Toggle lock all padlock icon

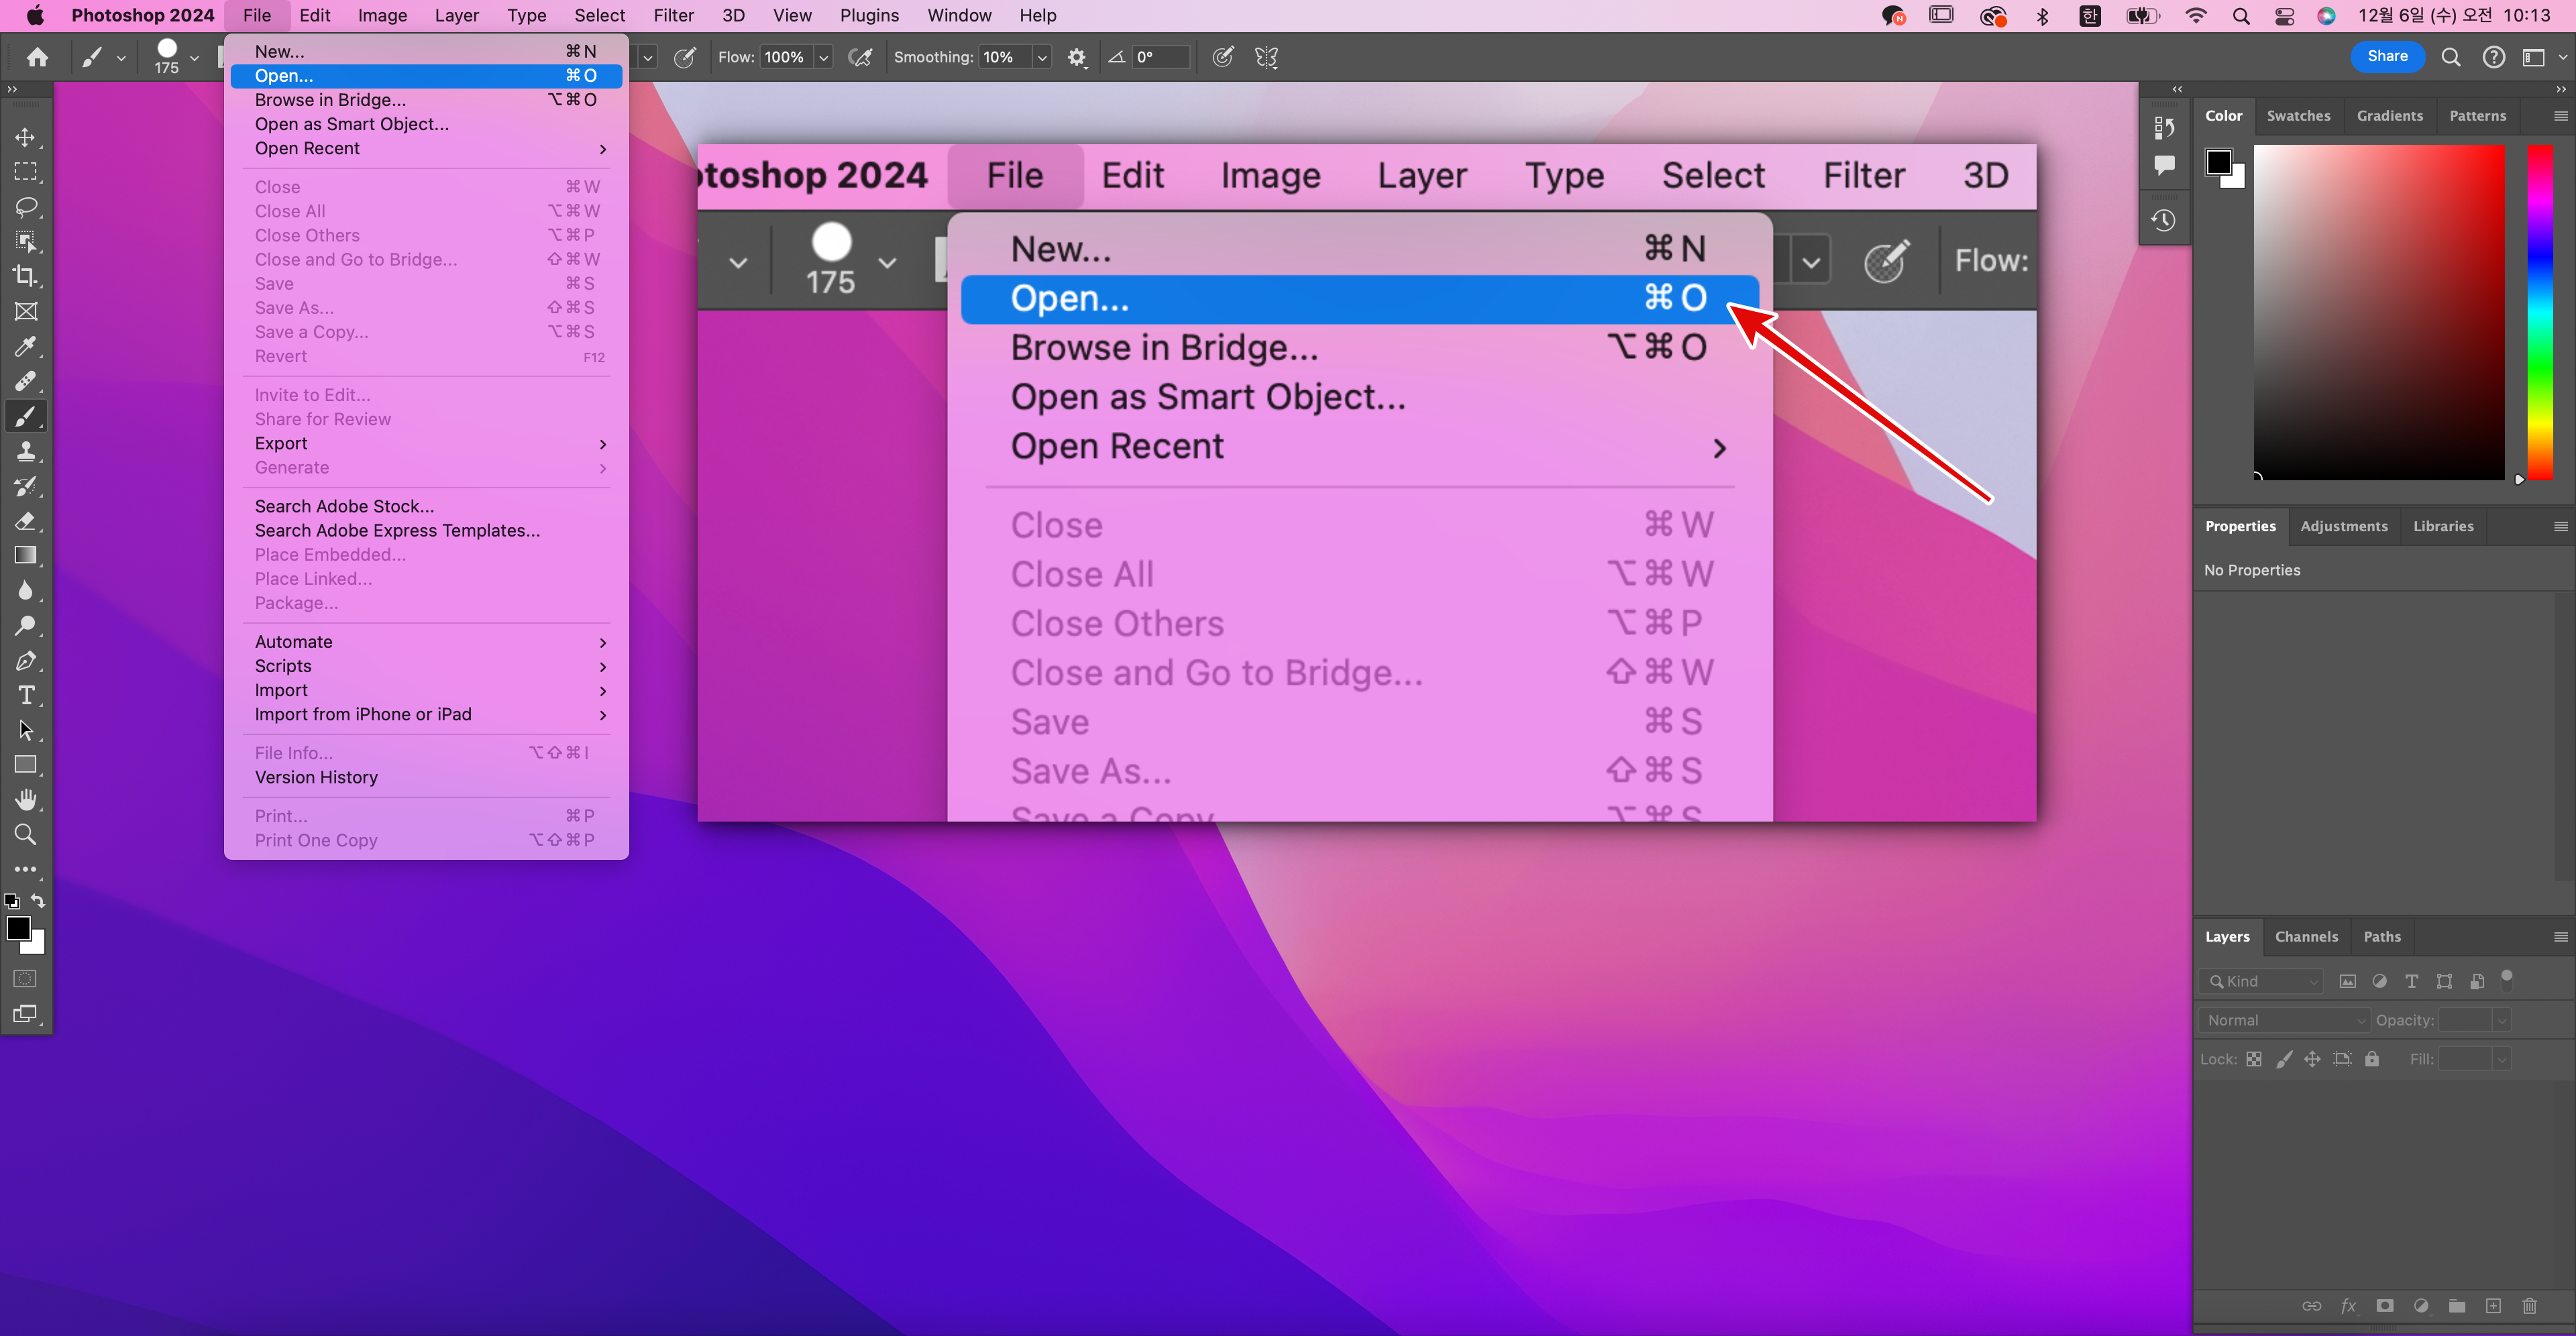click(x=2372, y=1059)
